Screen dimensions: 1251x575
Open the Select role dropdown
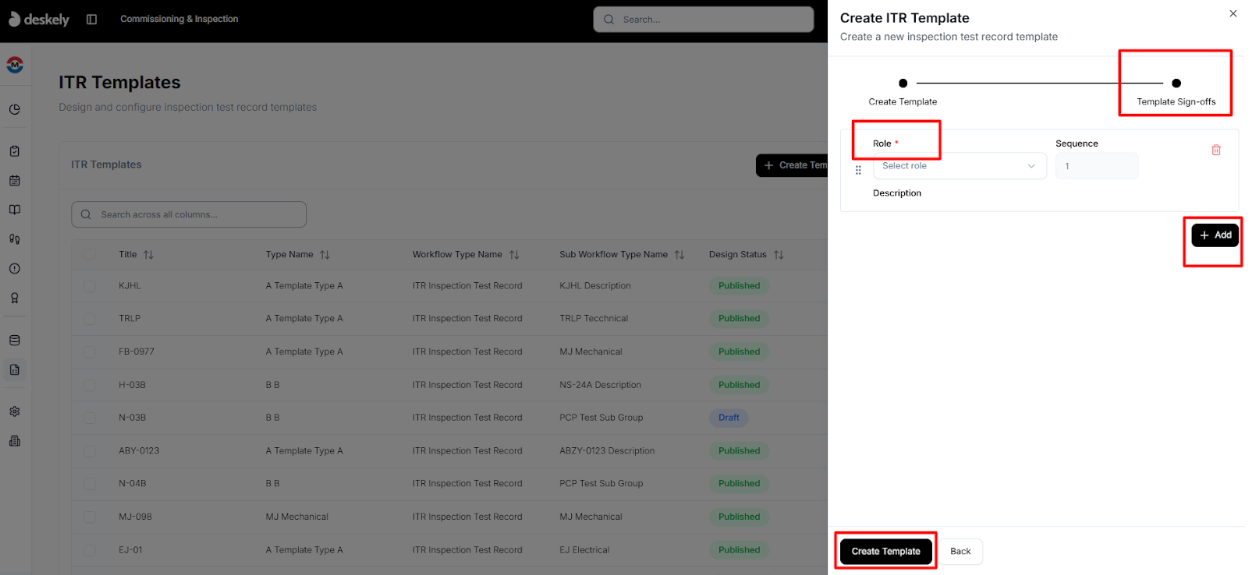[x=959, y=166]
